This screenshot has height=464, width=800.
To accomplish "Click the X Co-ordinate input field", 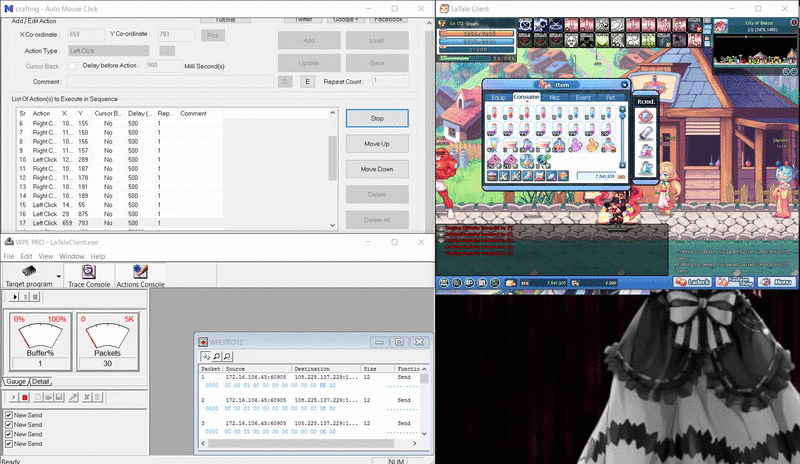I will point(86,35).
